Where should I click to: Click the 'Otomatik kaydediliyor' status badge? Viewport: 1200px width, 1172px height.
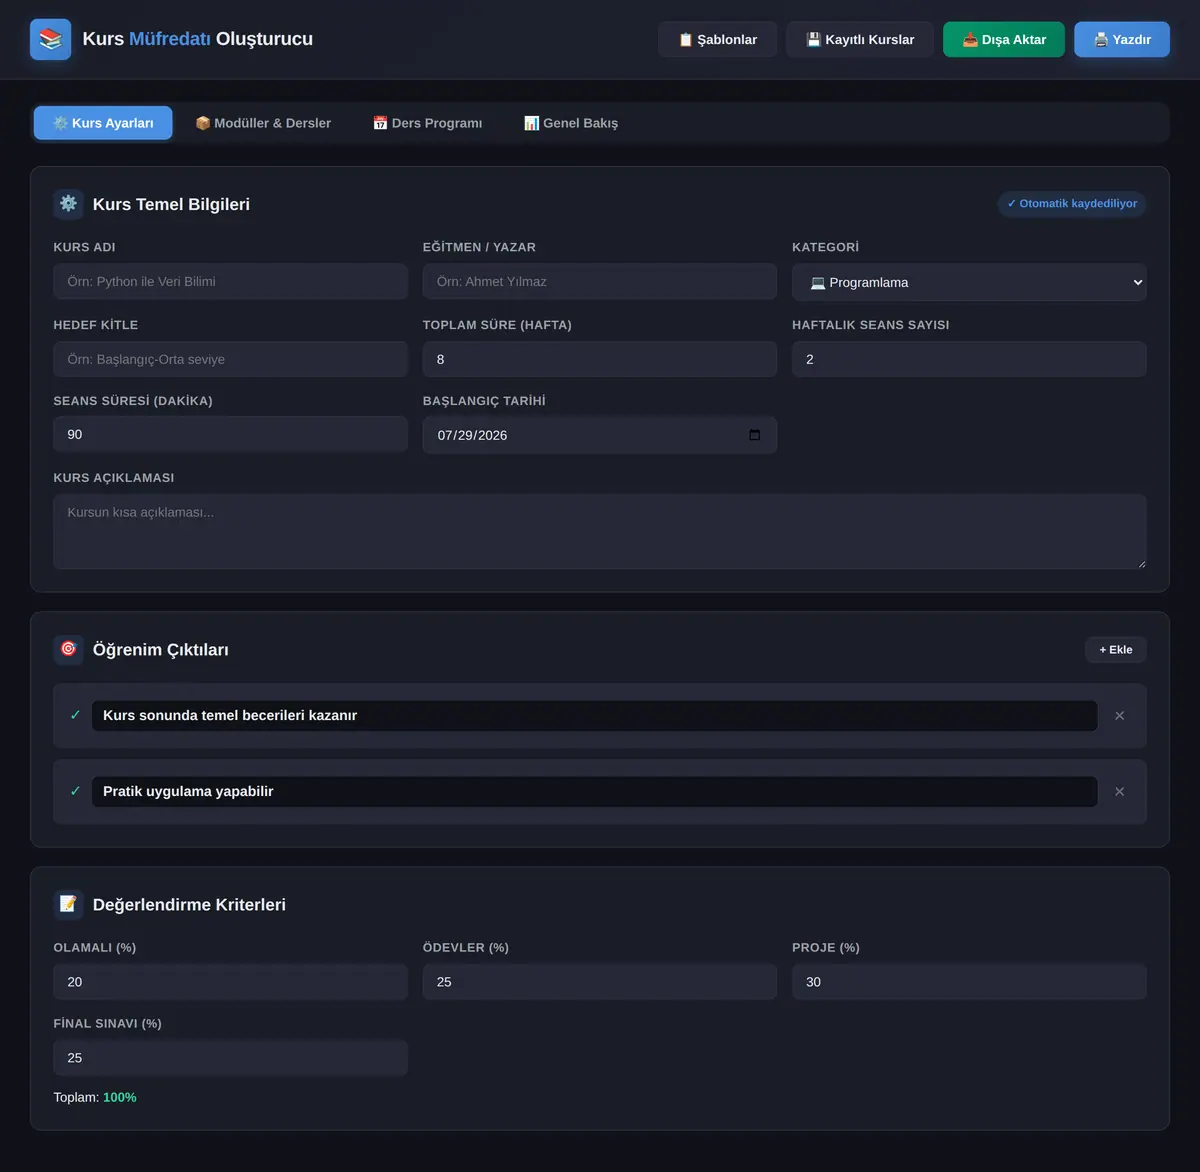click(1072, 204)
